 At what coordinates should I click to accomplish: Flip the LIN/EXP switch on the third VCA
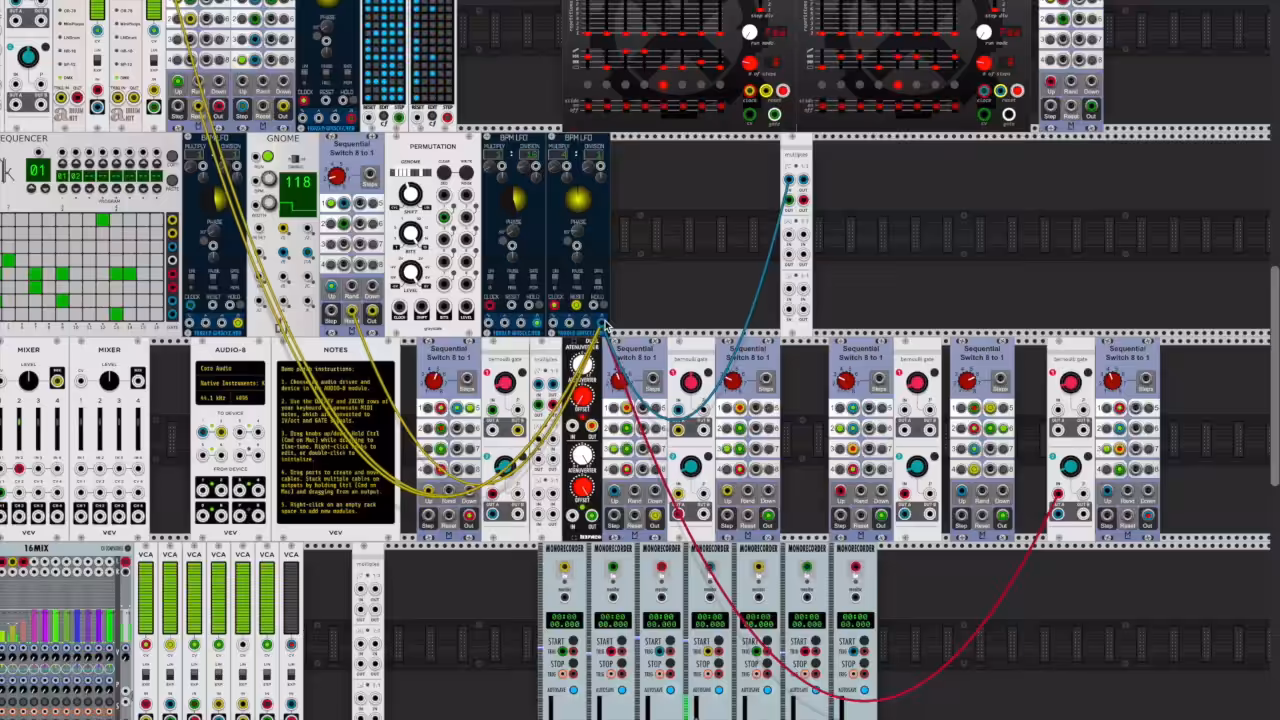[x=194, y=676]
